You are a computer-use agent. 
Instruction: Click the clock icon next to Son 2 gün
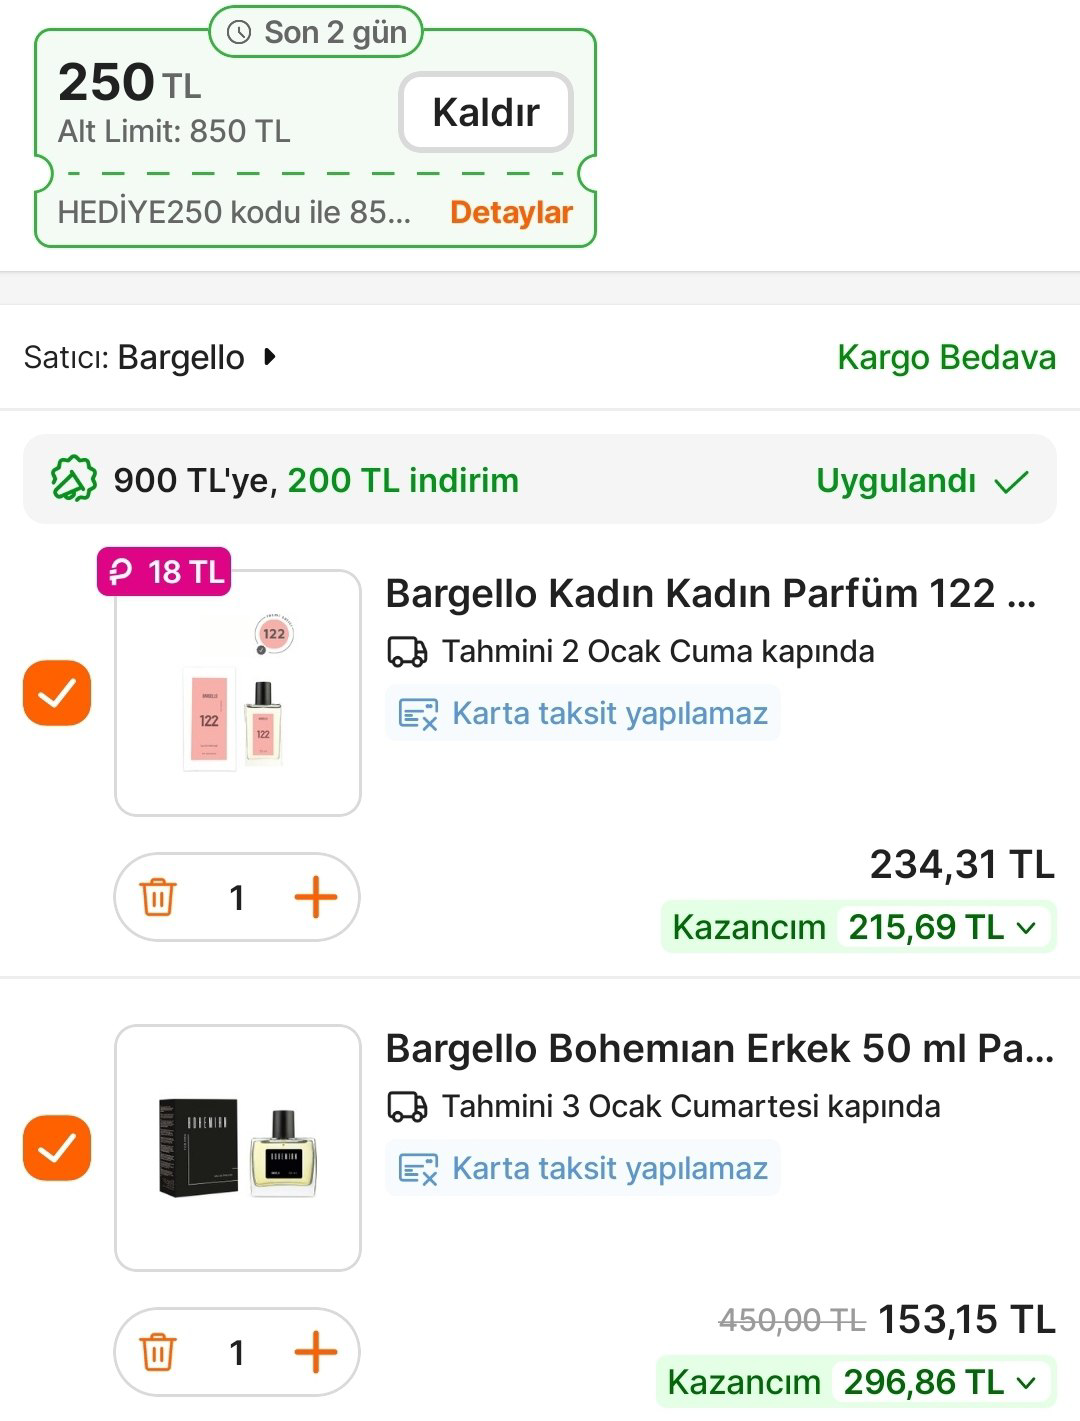click(x=239, y=33)
